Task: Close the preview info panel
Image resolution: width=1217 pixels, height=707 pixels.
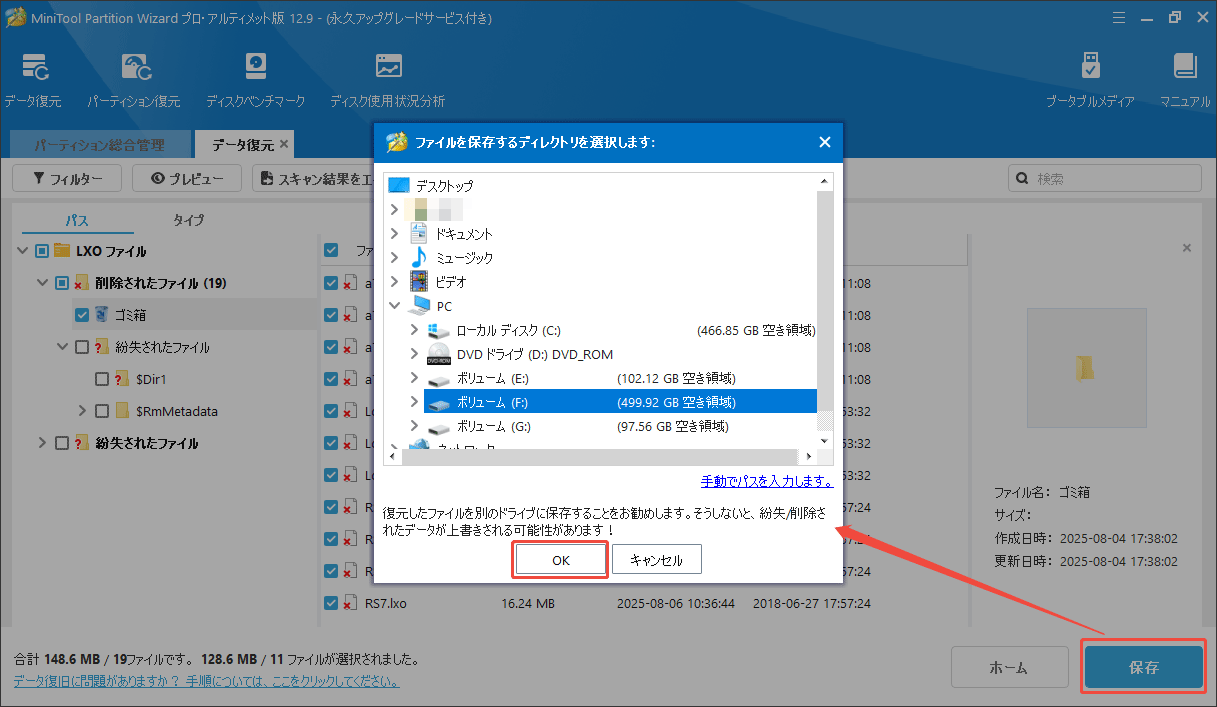Action: (1187, 247)
